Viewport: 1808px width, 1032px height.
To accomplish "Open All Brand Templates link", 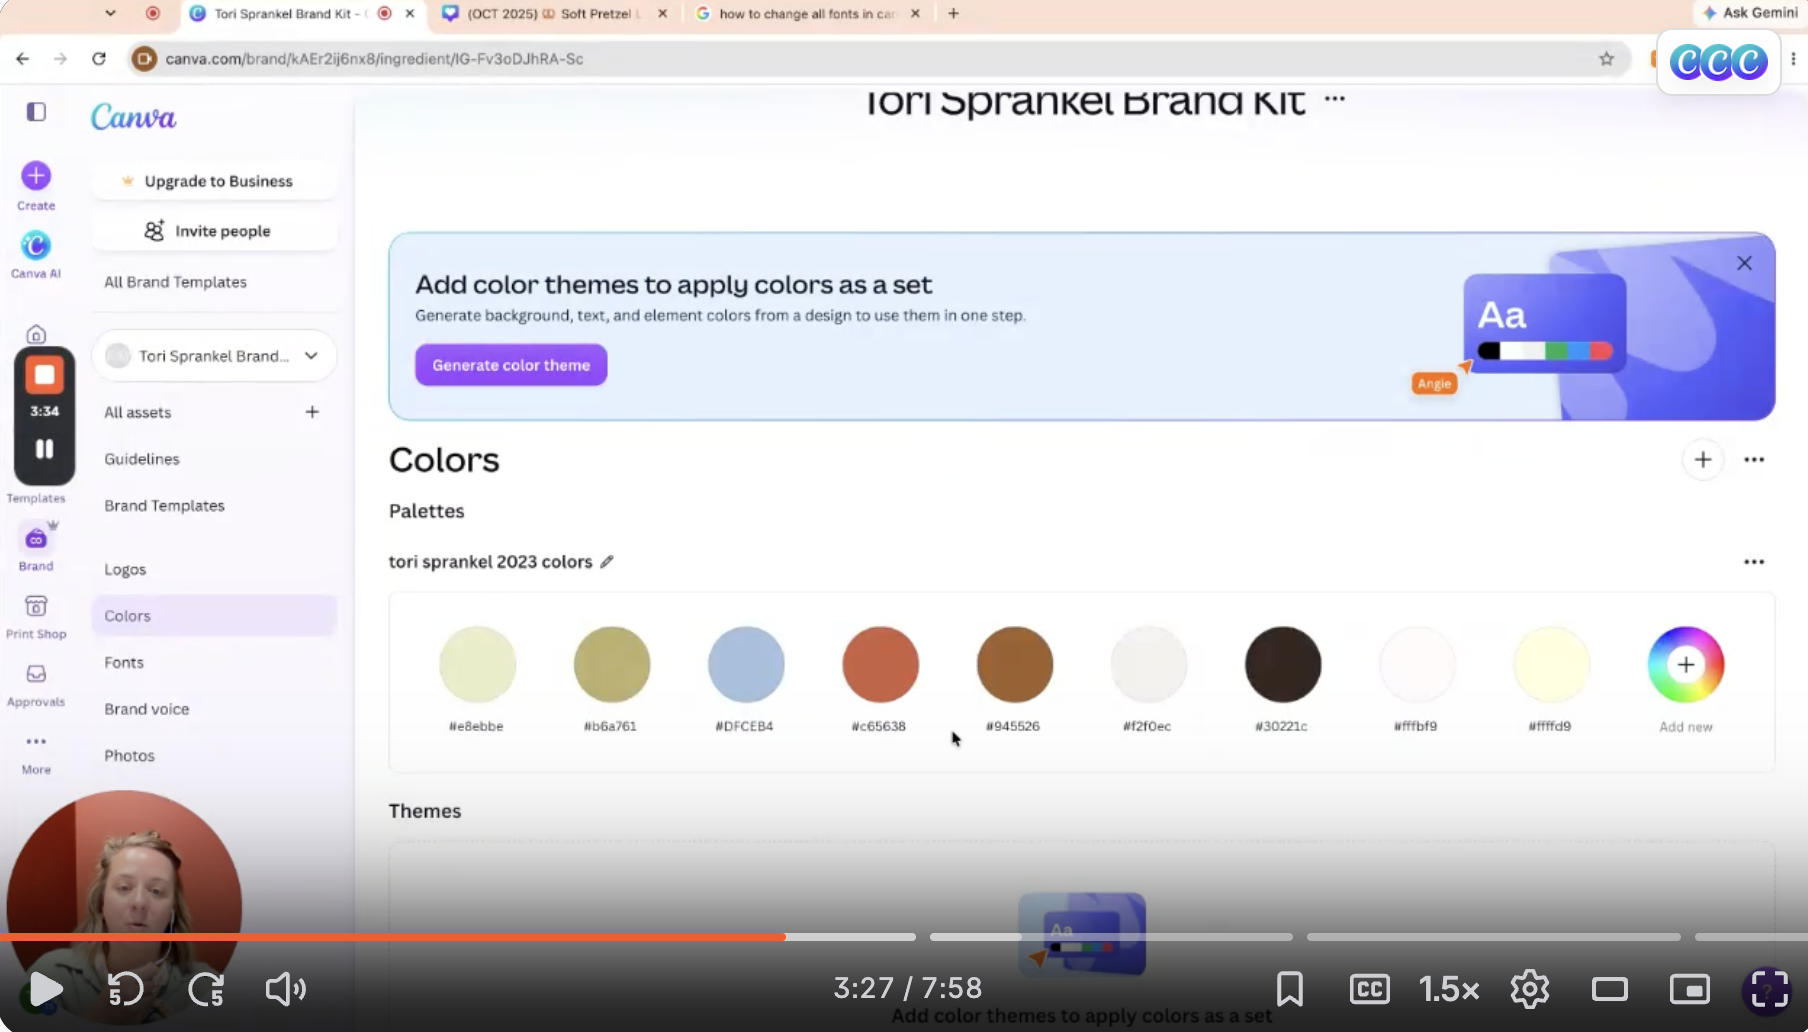I will tap(175, 282).
